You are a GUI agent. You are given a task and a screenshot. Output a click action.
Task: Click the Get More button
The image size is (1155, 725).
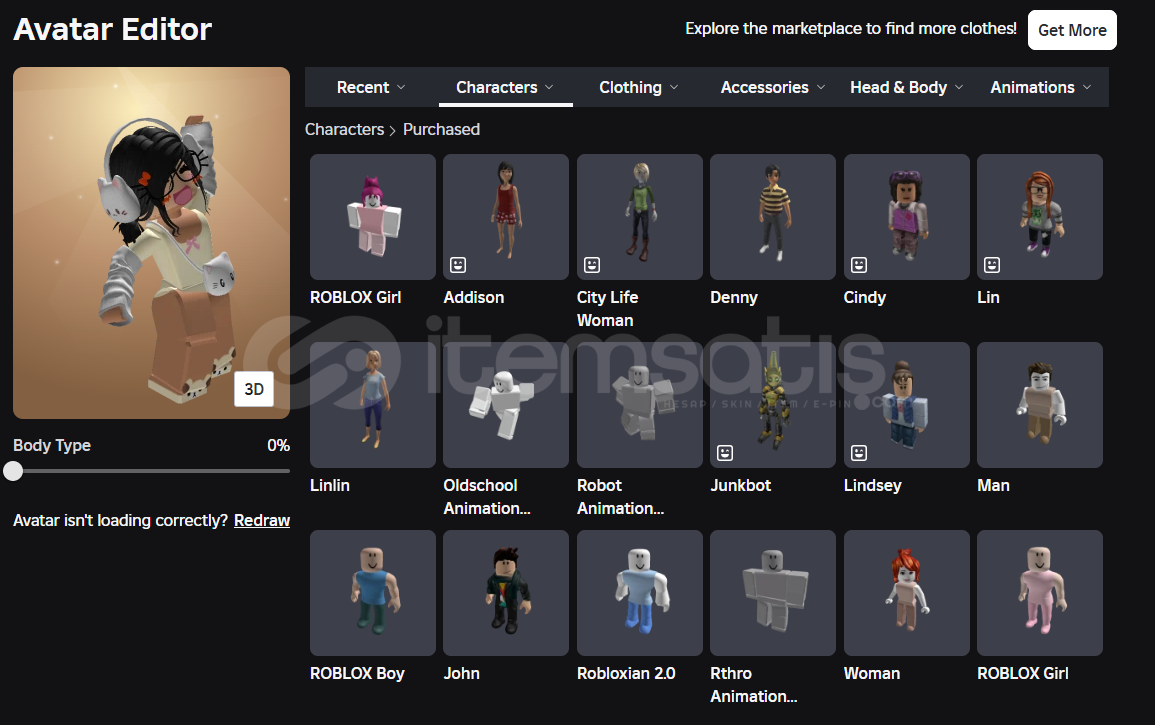1071,30
